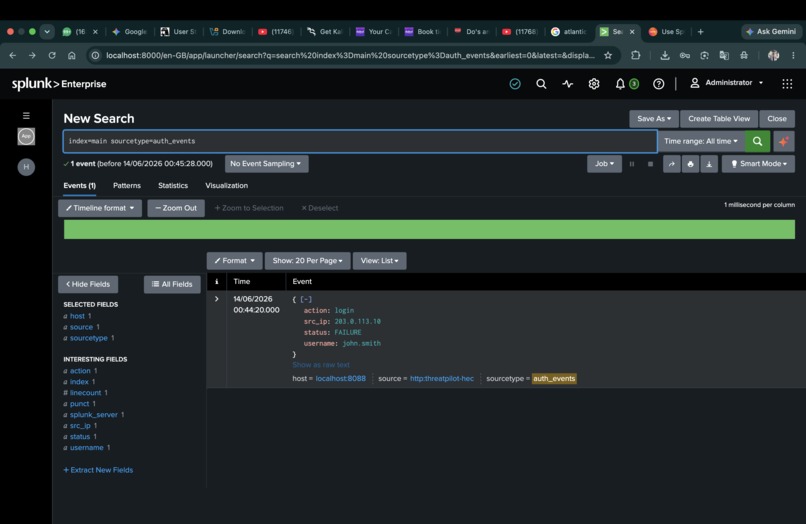Expand the event row details chevron
The width and height of the screenshot is (806, 524).
tap(216, 299)
